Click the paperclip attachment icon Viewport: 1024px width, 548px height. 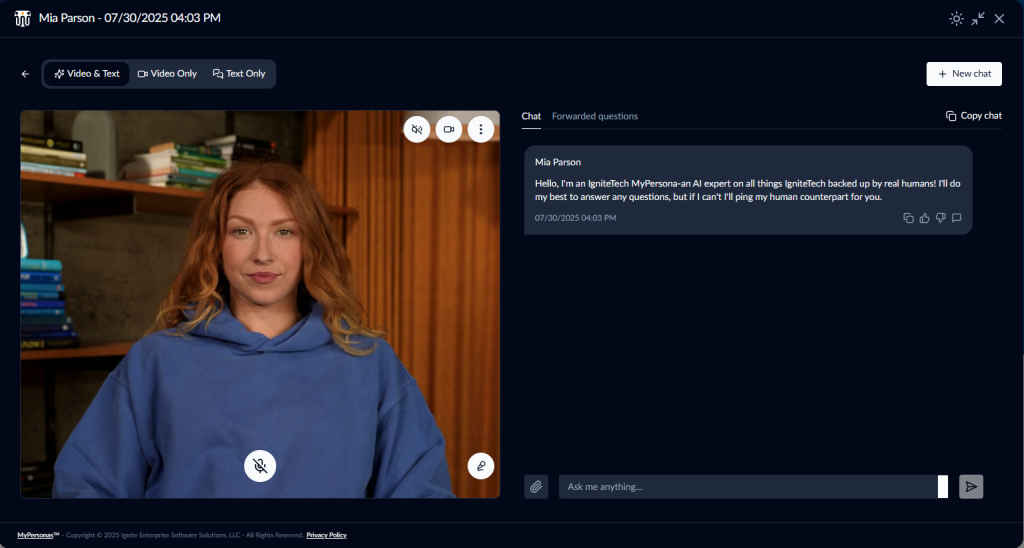tap(536, 487)
